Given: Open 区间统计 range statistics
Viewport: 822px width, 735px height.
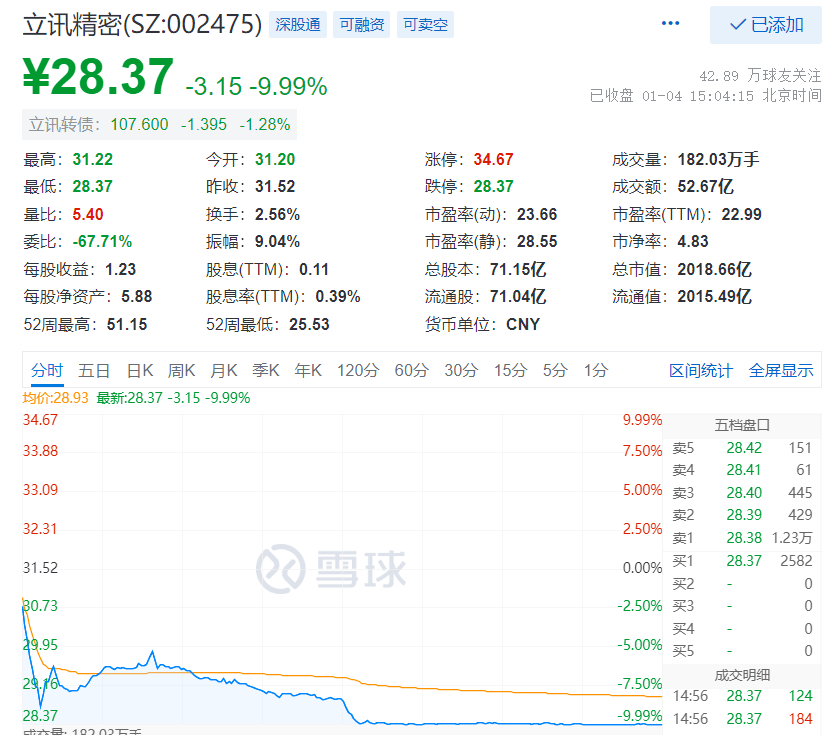Looking at the screenshot, I should pyautogui.click(x=701, y=370).
